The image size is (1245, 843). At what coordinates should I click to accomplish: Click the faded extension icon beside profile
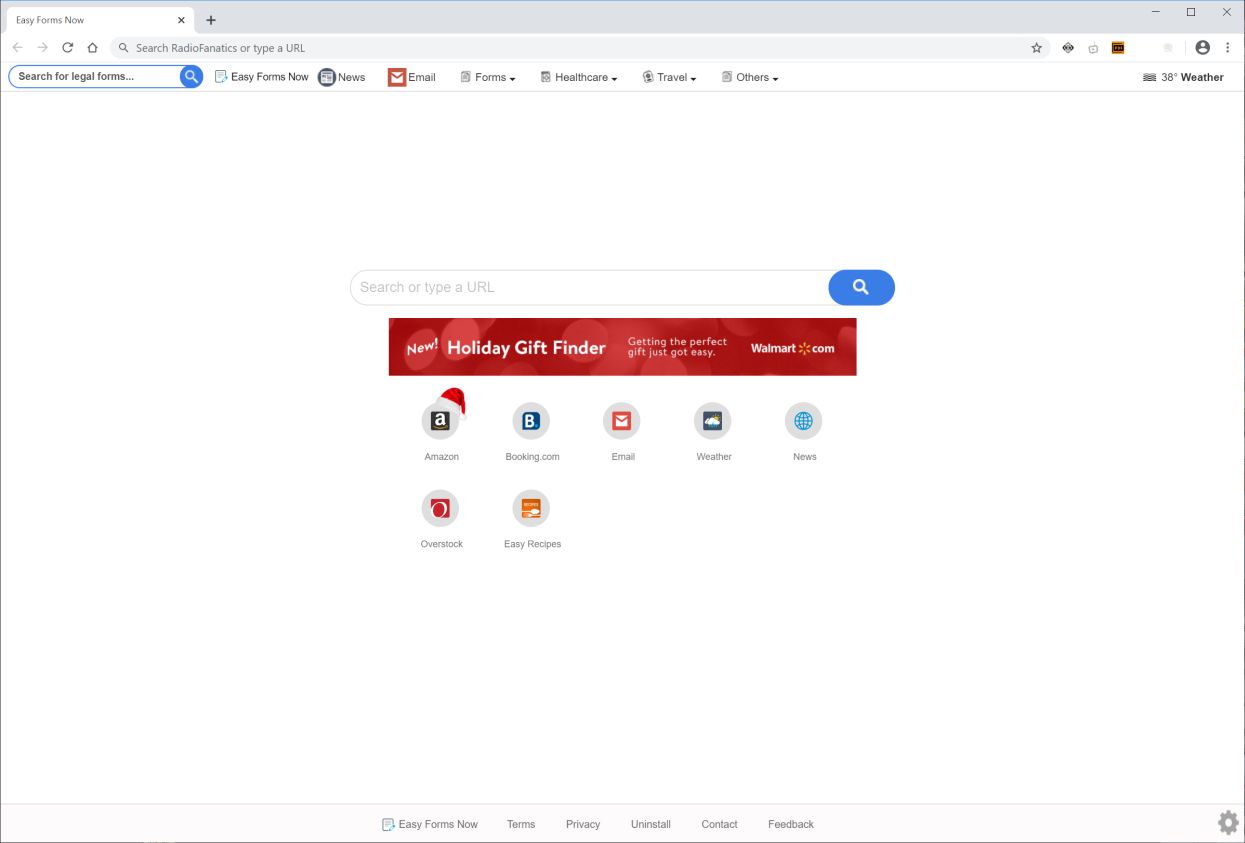click(1168, 48)
